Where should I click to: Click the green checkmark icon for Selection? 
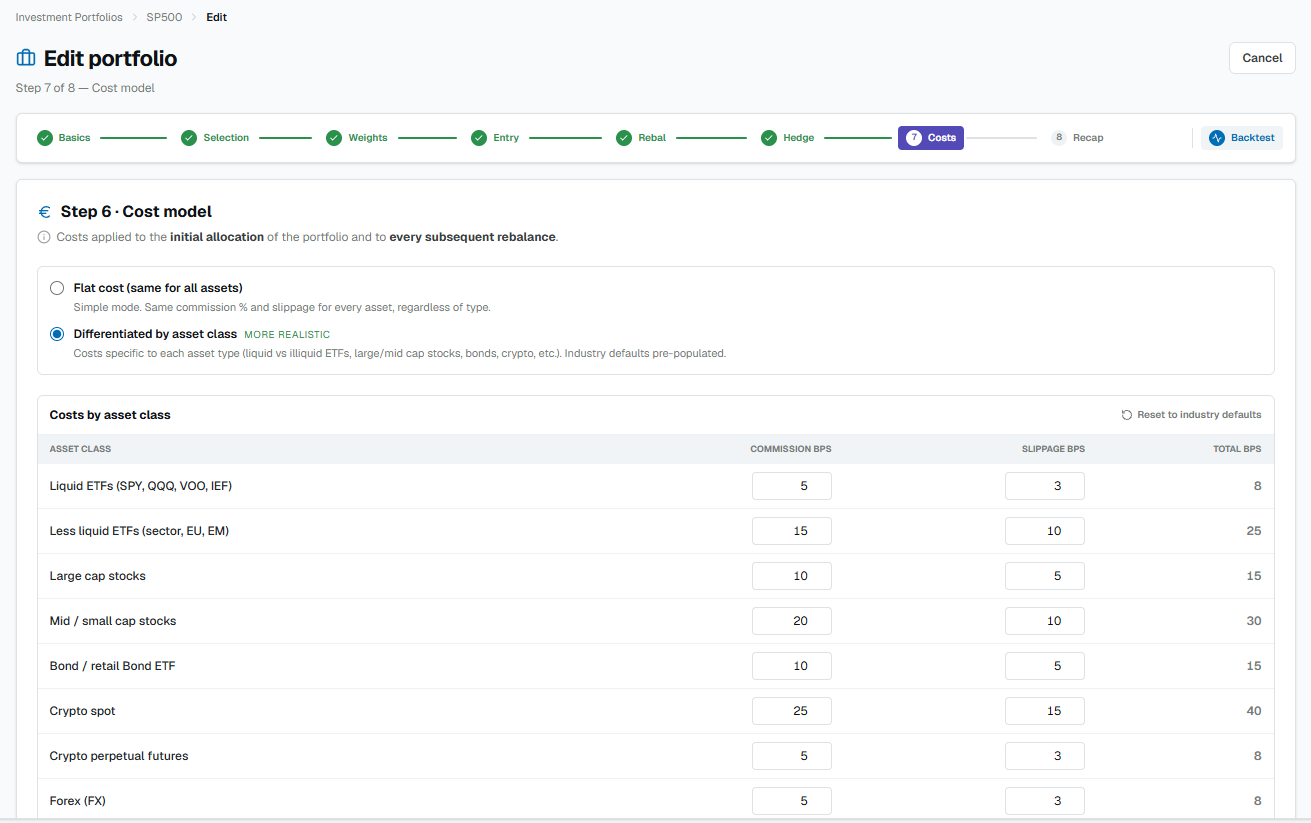pos(189,138)
